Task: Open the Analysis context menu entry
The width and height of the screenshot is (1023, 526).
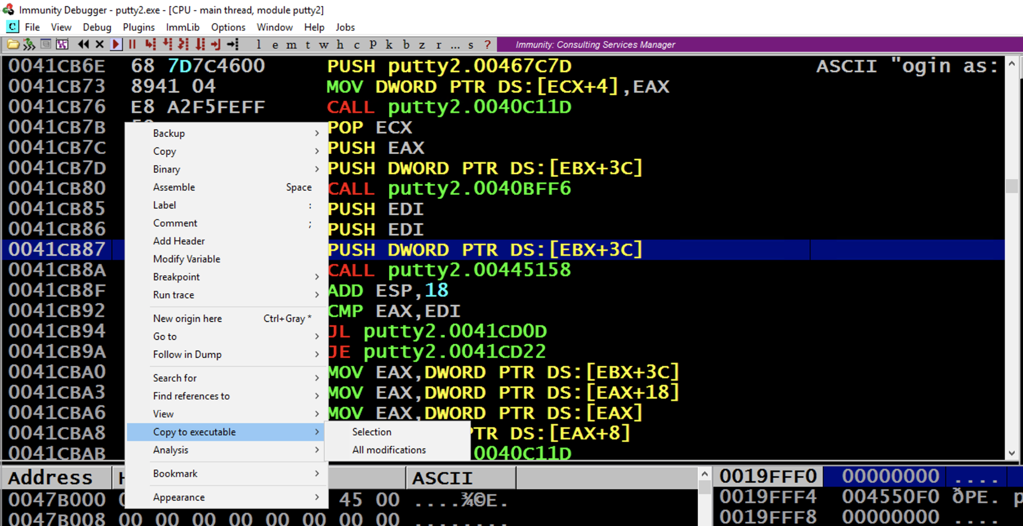Action: tap(226, 450)
